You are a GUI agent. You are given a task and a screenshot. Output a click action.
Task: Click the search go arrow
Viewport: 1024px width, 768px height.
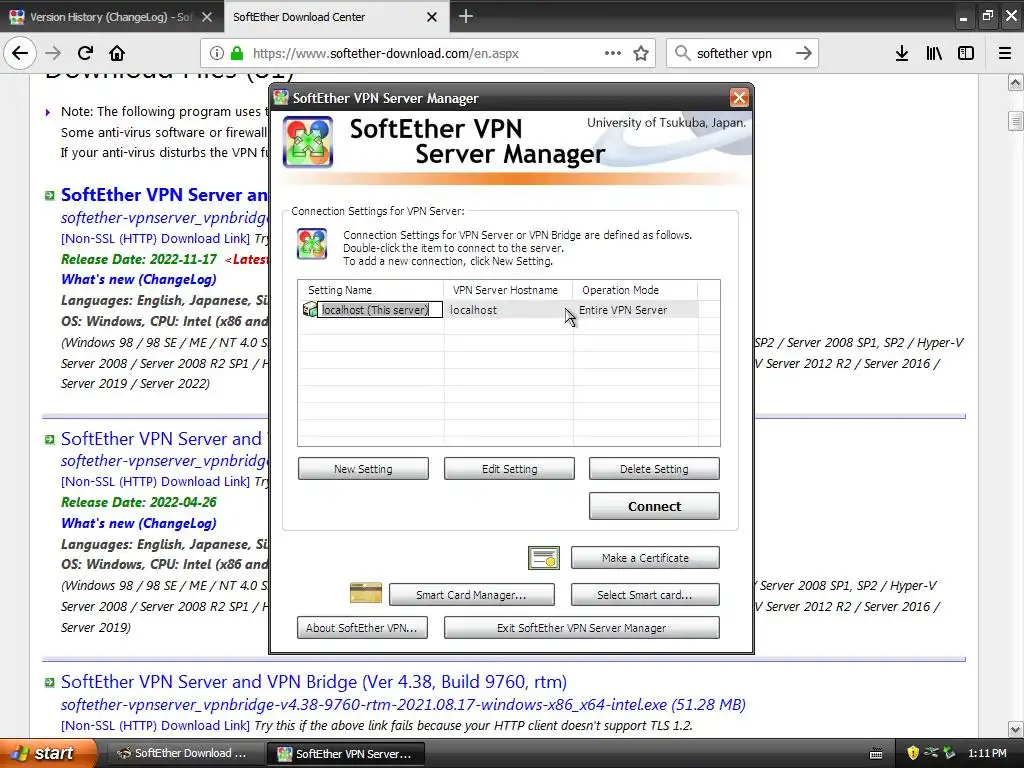tap(804, 53)
